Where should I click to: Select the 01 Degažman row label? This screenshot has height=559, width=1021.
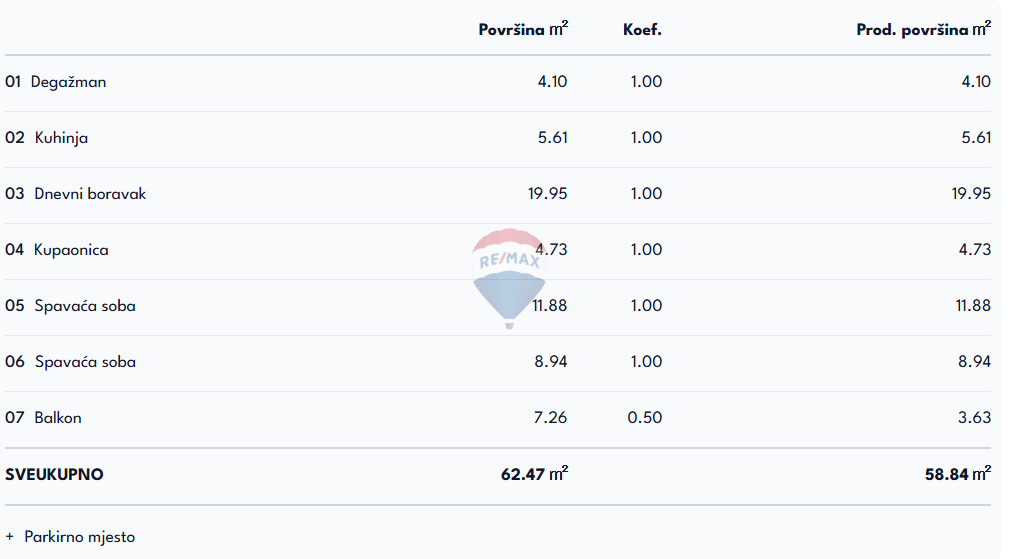click(56, 82)
